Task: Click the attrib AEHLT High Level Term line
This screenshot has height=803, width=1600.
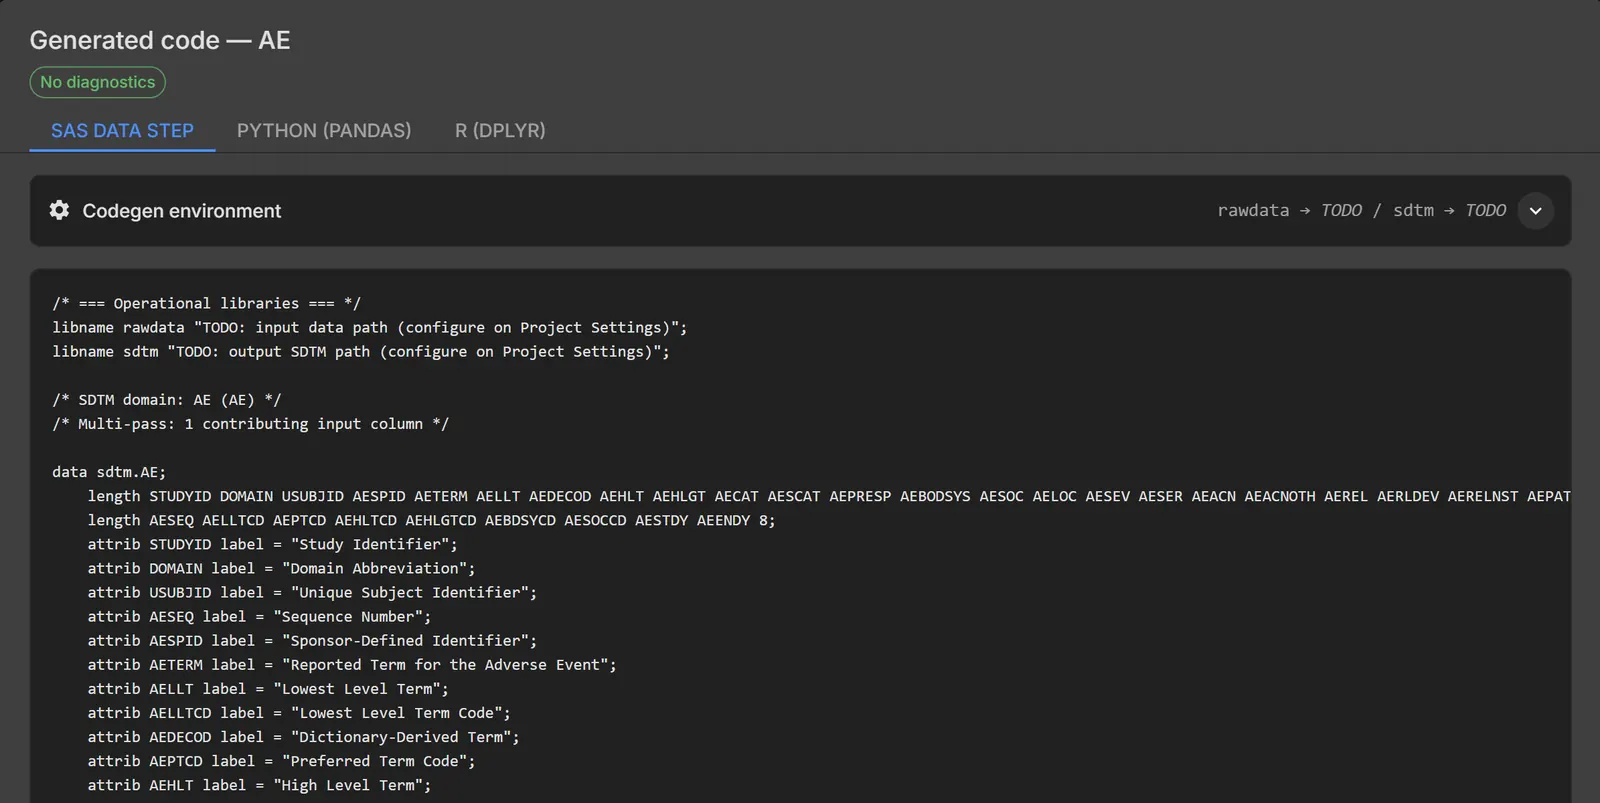Action: click(259, 784)
